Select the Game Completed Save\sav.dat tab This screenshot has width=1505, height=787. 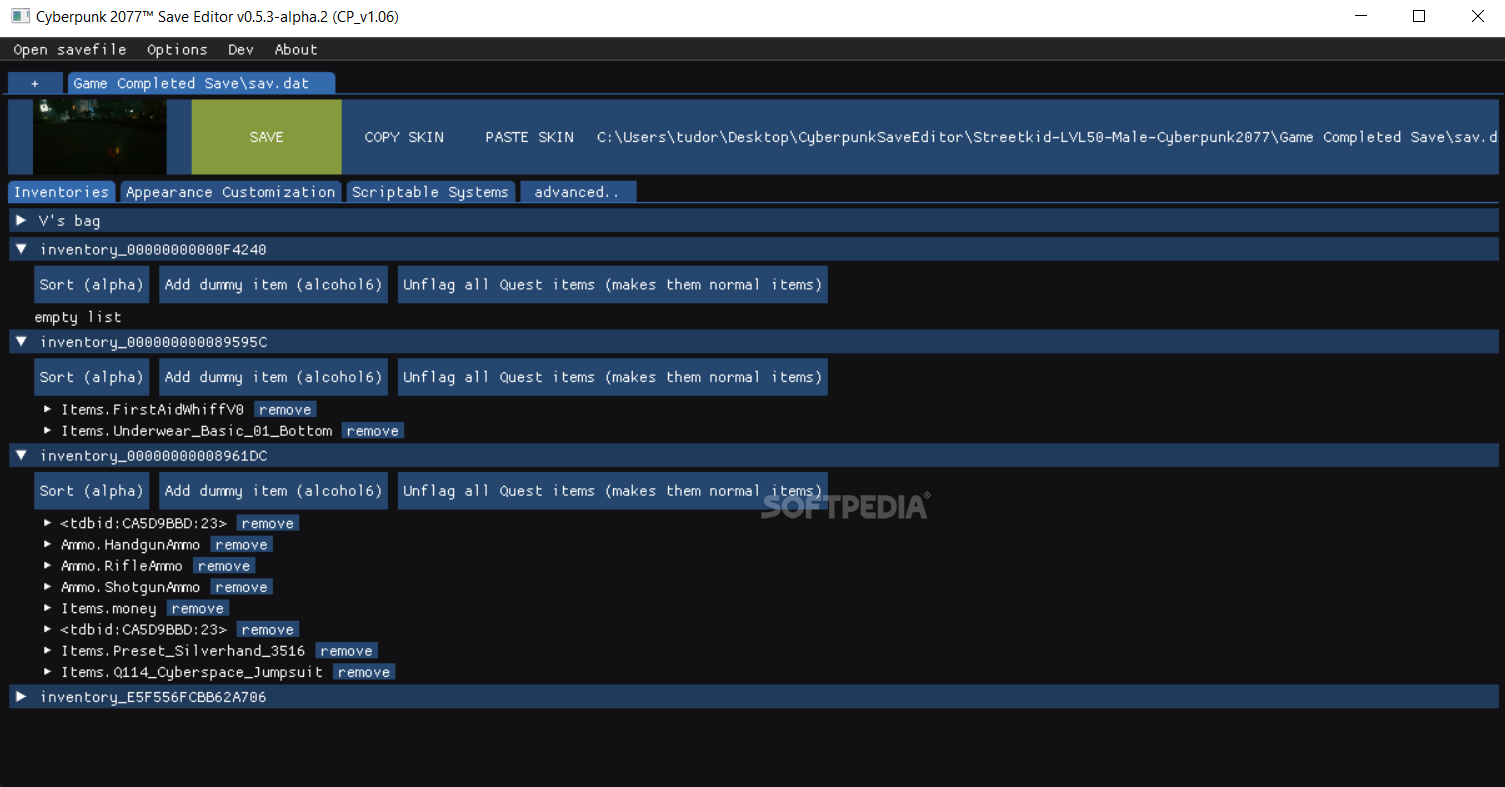tap(201, 83)
